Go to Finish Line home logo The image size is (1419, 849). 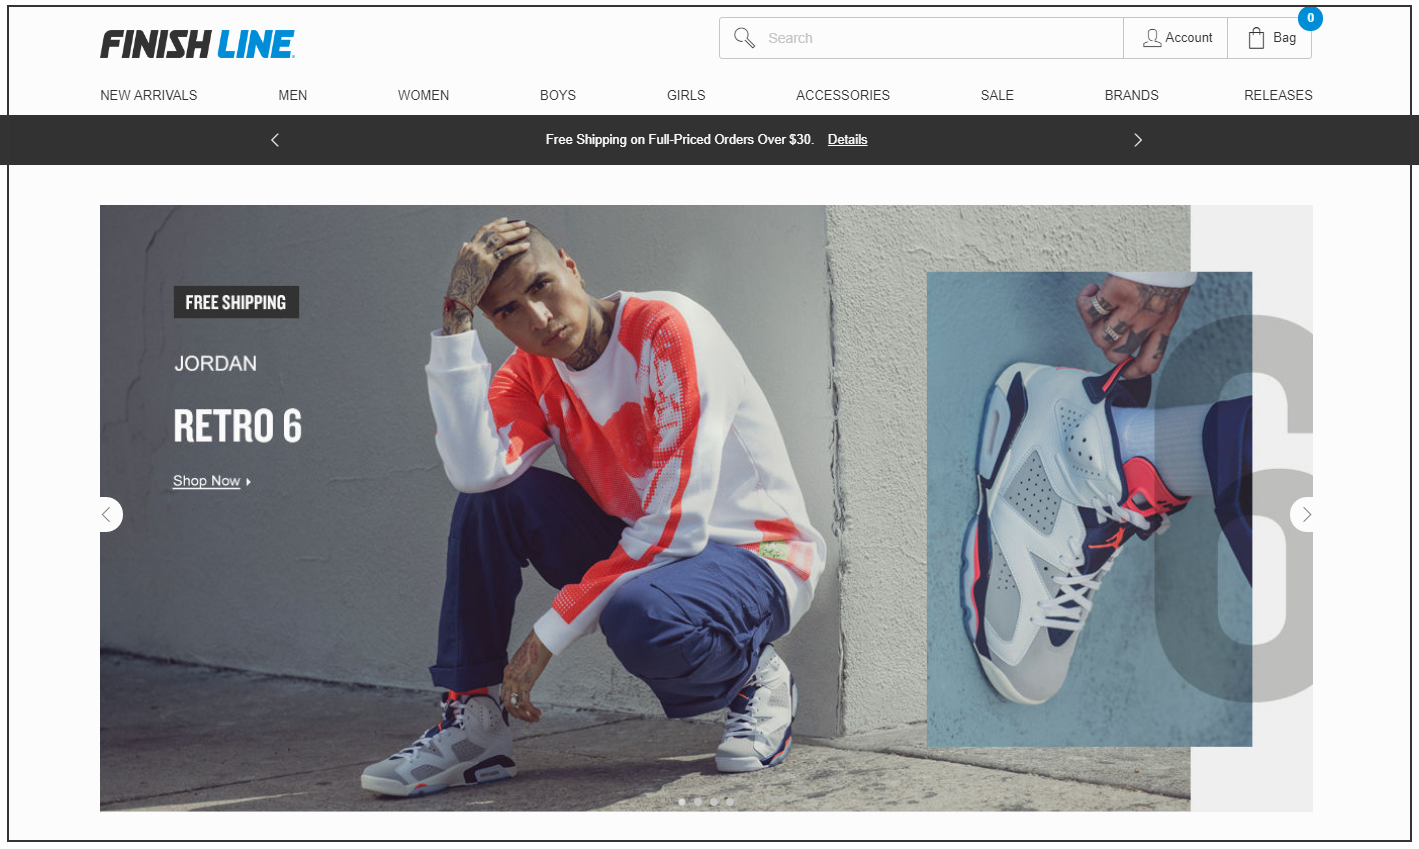click(x=198, y=44)
